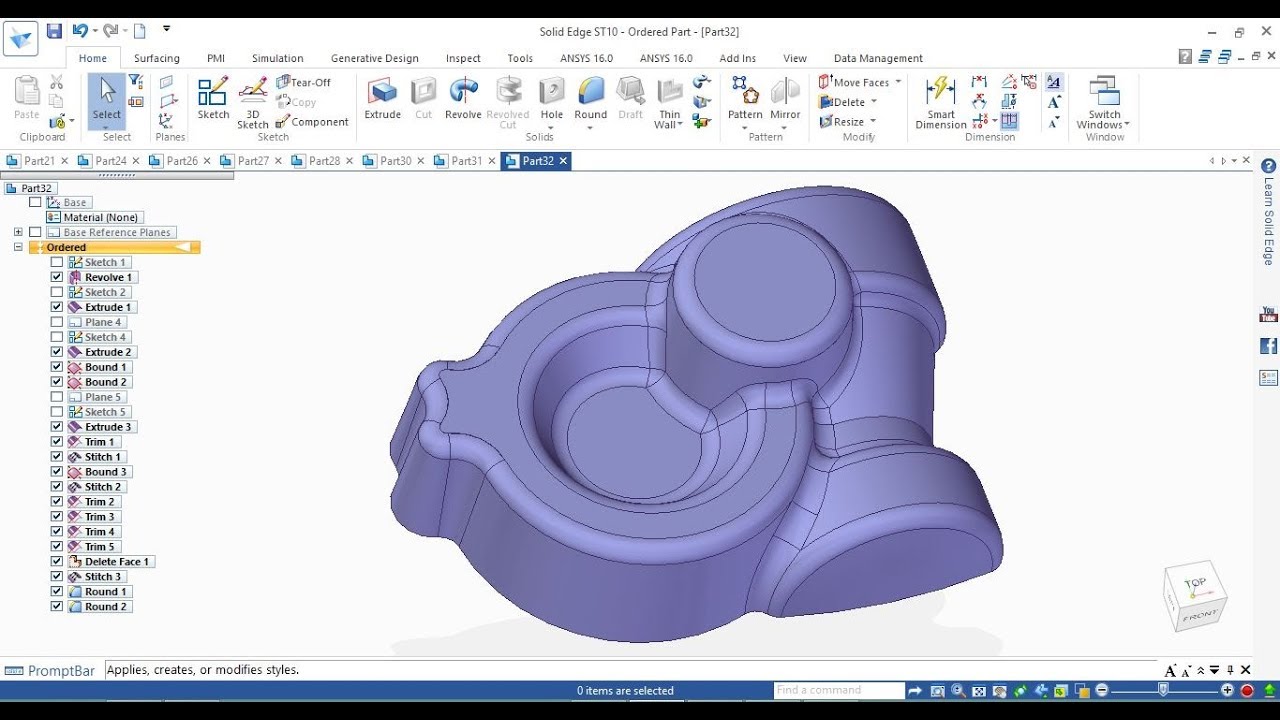Click the zoom in plus button
The height and width of the screenshot is (720, 1280).
1227,690
